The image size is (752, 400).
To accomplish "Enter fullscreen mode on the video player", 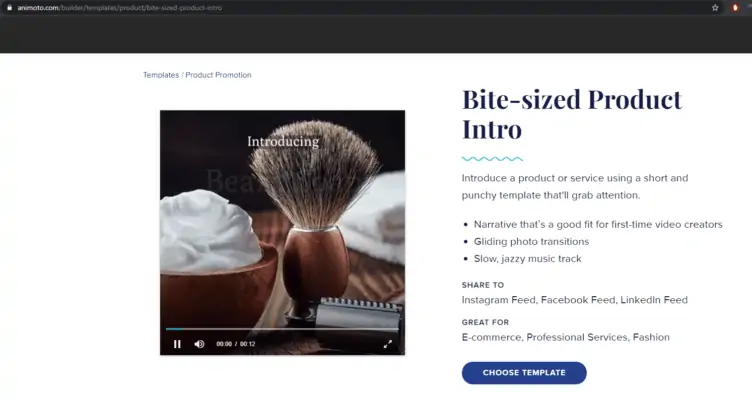I will click(388, 344).
